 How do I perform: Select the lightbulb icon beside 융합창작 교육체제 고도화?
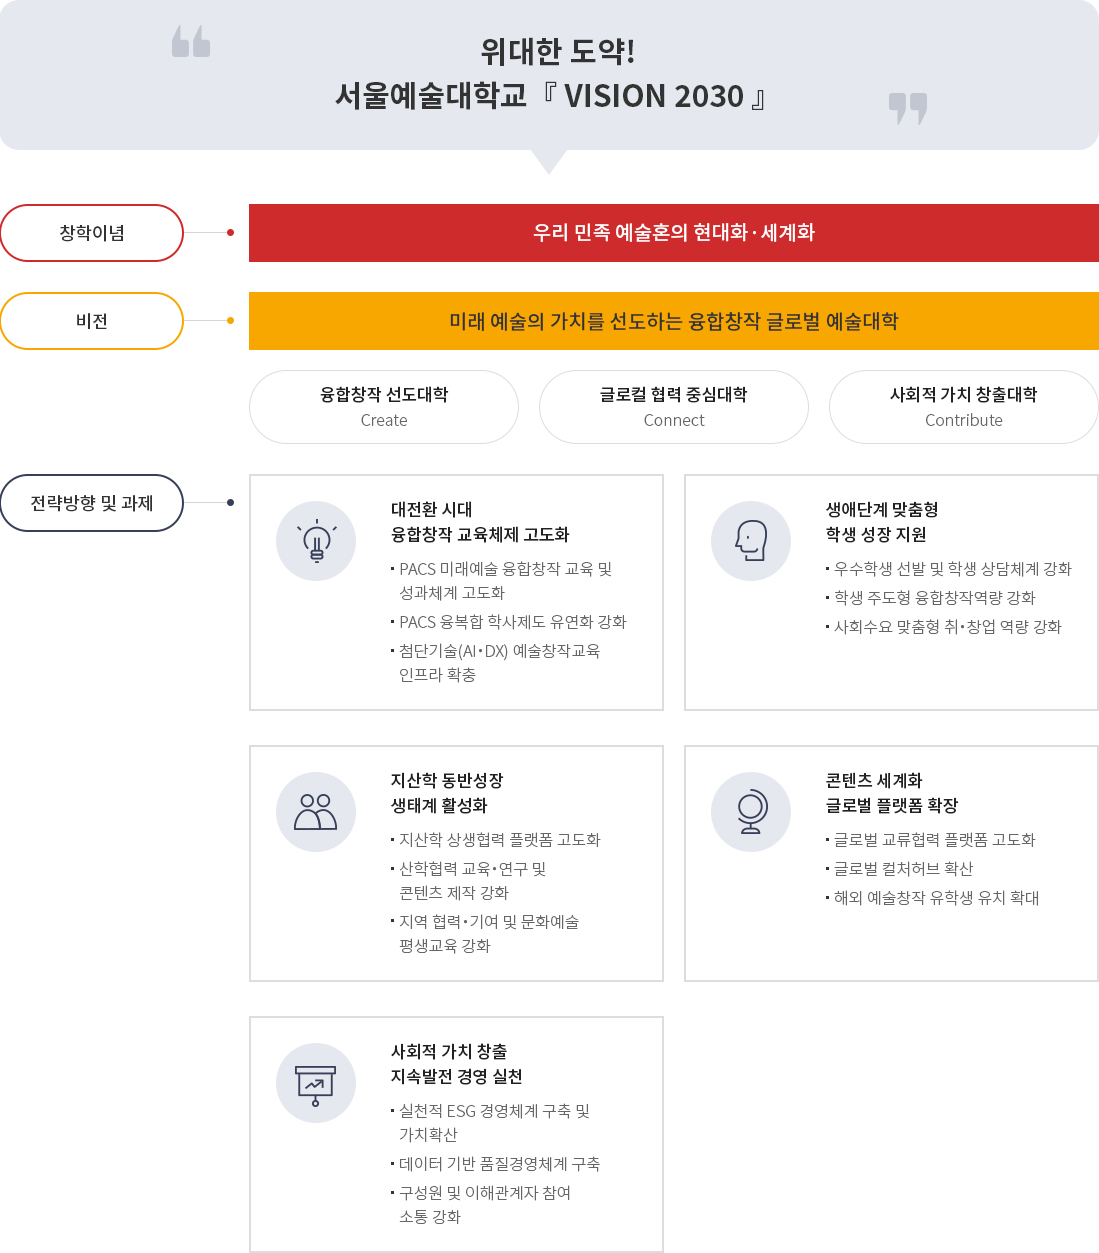pos(316,541)
